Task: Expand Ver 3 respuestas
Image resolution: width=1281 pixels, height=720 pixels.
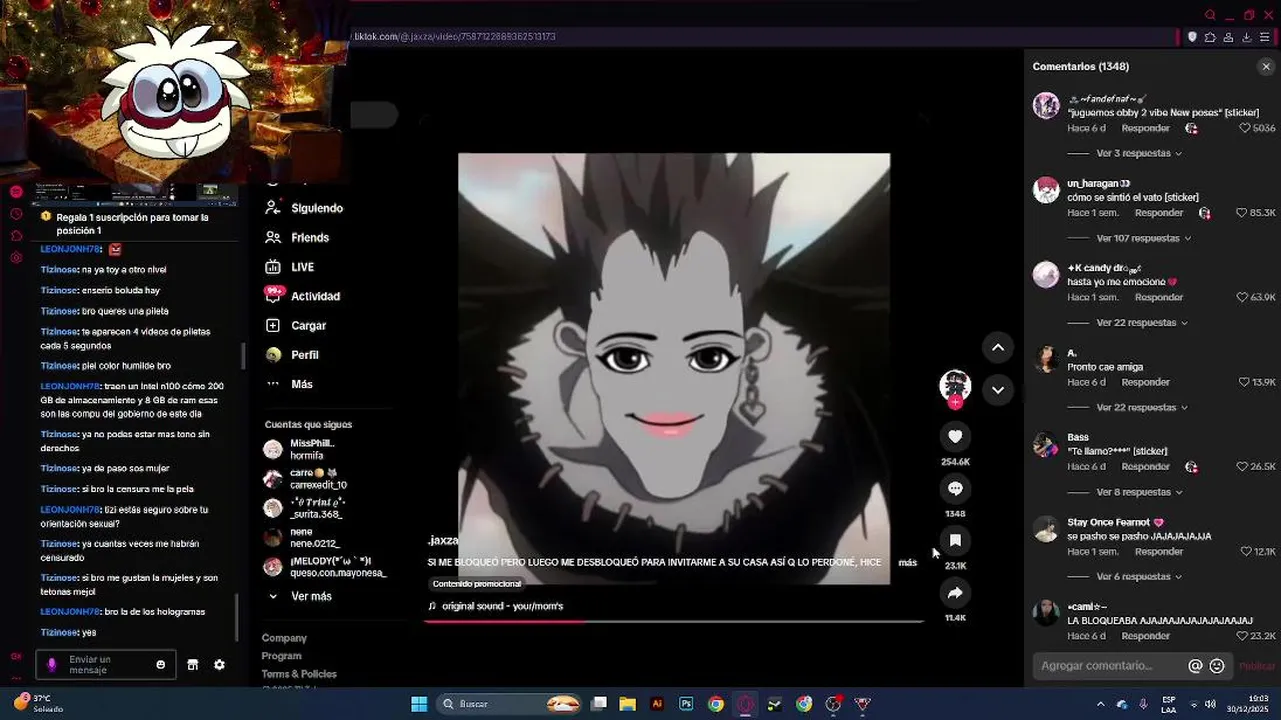Action: click(x=1139, y=154)
